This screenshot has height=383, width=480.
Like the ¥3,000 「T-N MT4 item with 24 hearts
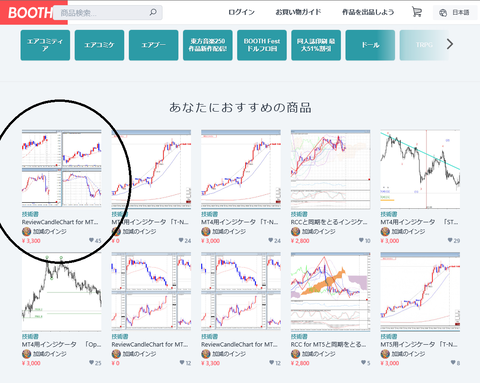click(x=271, y=240)
